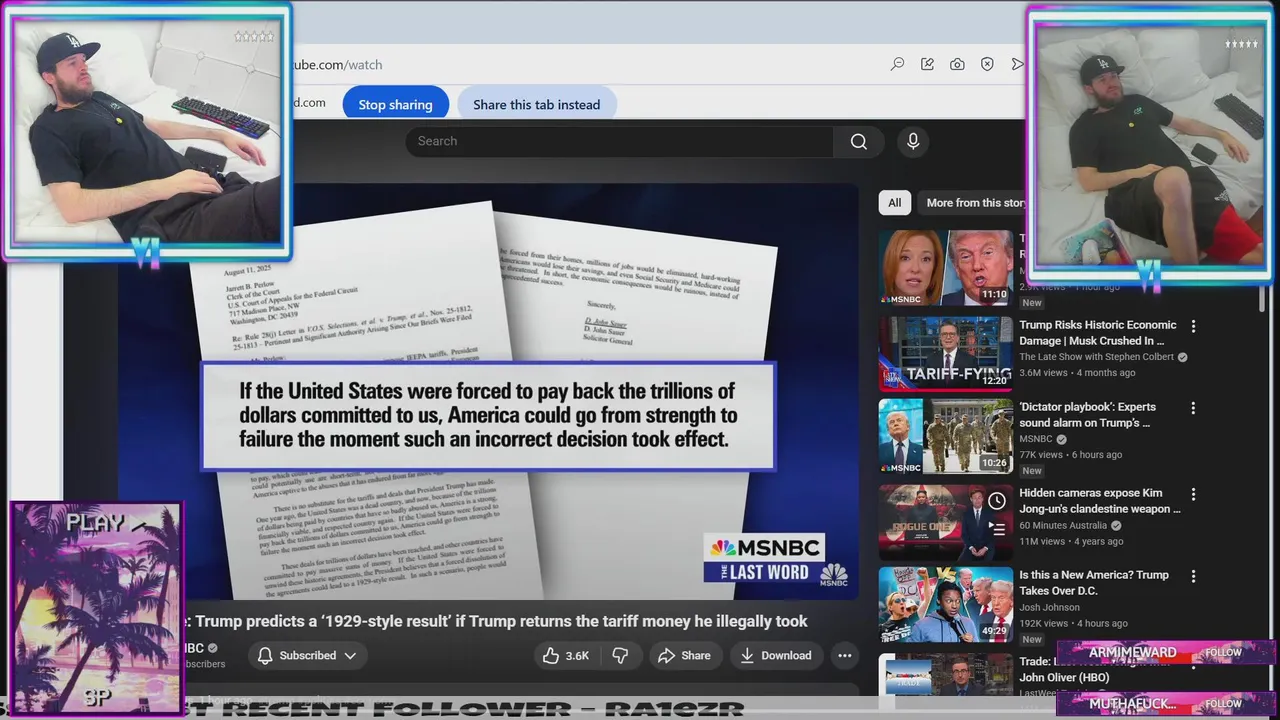The image size is (1280, 720).
Task: Open the Psaki and Trump MSNBC thumbnail 11:10
Action: coord(946,268)
